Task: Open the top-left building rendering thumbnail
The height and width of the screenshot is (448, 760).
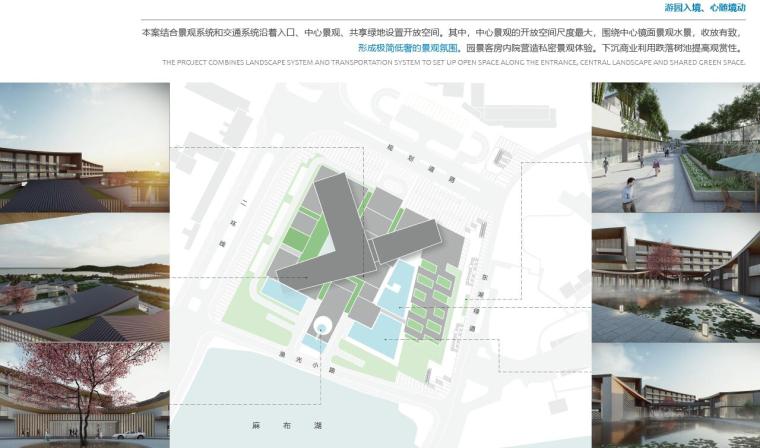Action: [85, 146]
